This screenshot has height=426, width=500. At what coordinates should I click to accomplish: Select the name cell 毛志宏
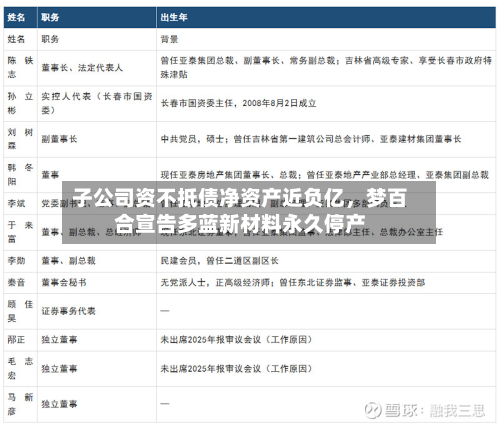pyautogui.click(x=20, y=369)
